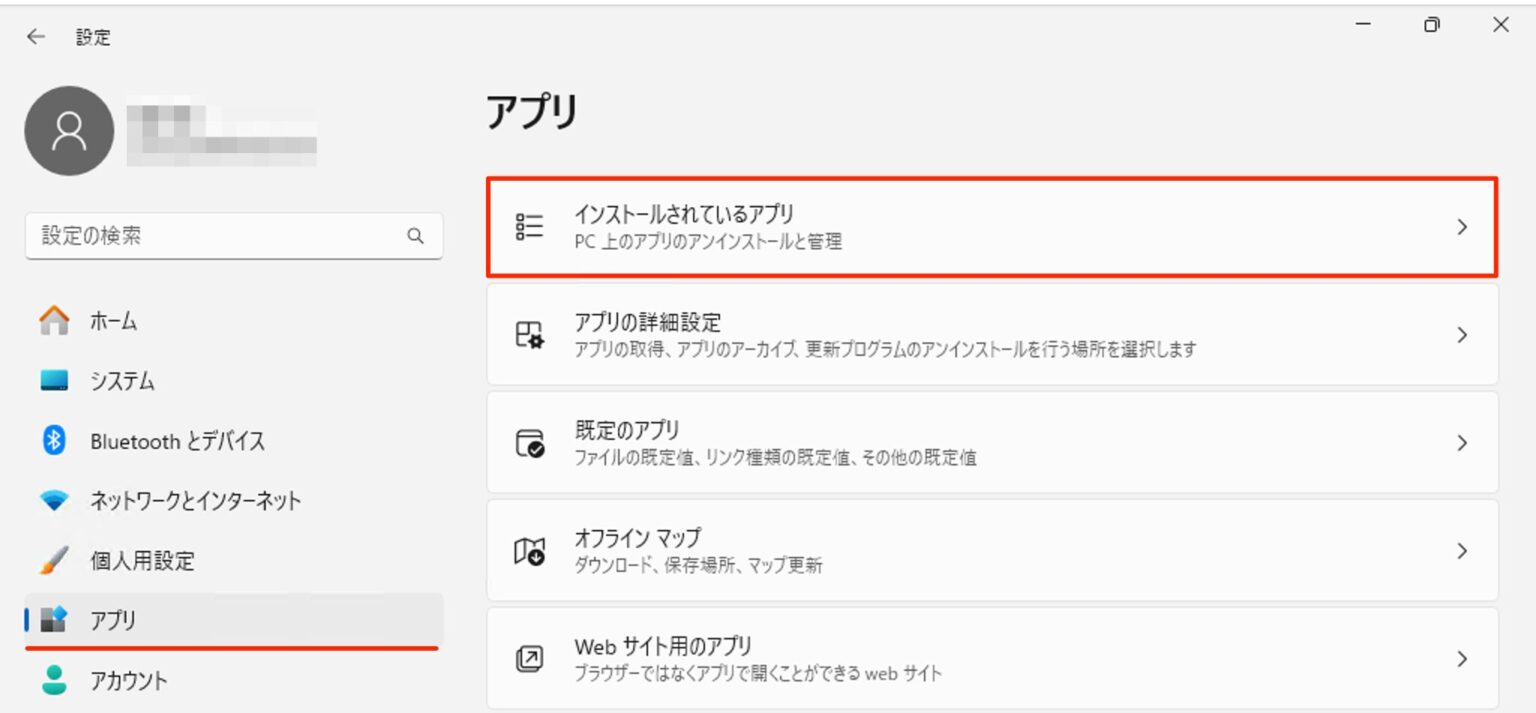Click the user profile avatar
The image size is (1536, 713).
click(x=69, y=131)
